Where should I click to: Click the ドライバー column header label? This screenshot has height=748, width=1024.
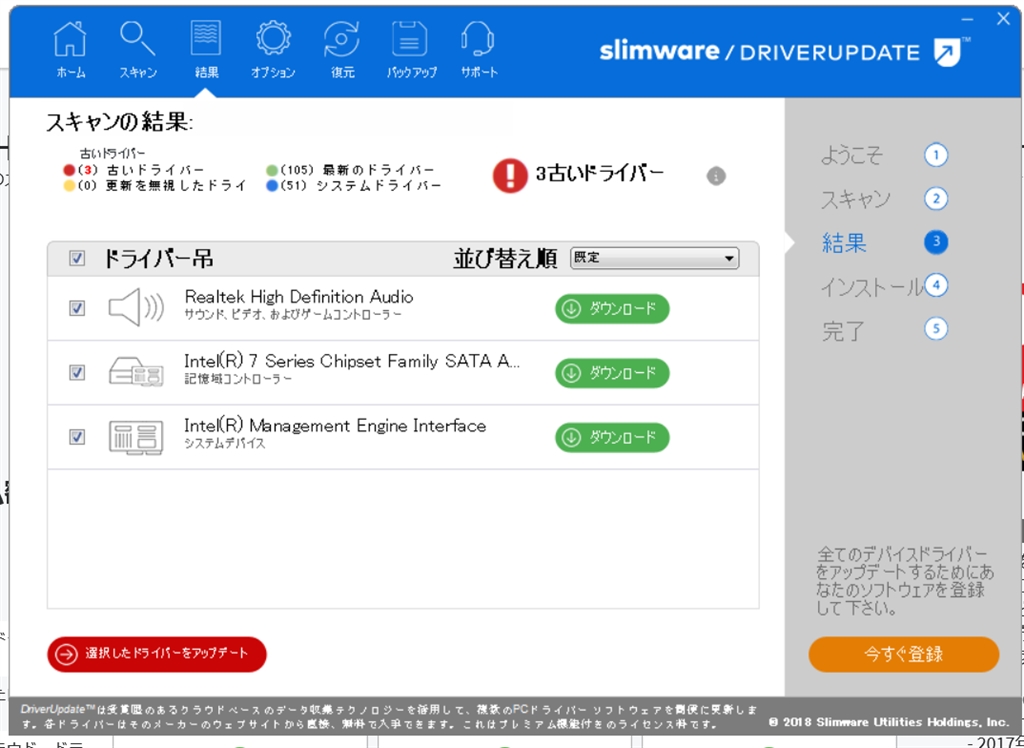pyautogui.click(x=157, y=259)
